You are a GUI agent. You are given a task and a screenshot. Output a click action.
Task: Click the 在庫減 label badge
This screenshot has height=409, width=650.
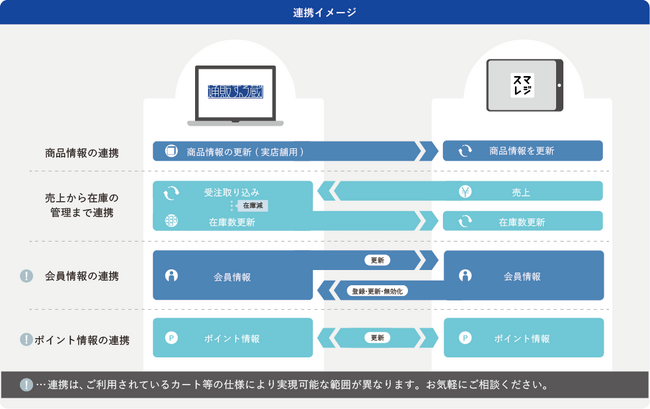tap(253, 205)
